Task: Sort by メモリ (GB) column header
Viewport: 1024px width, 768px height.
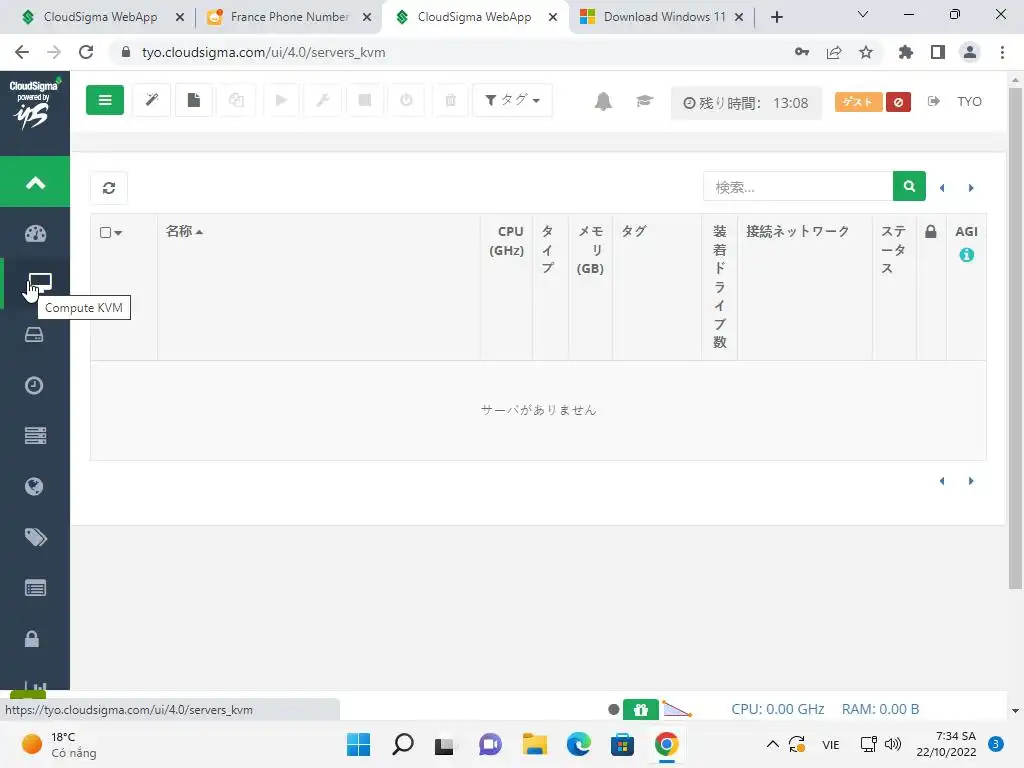Action: tap(590, 250)
